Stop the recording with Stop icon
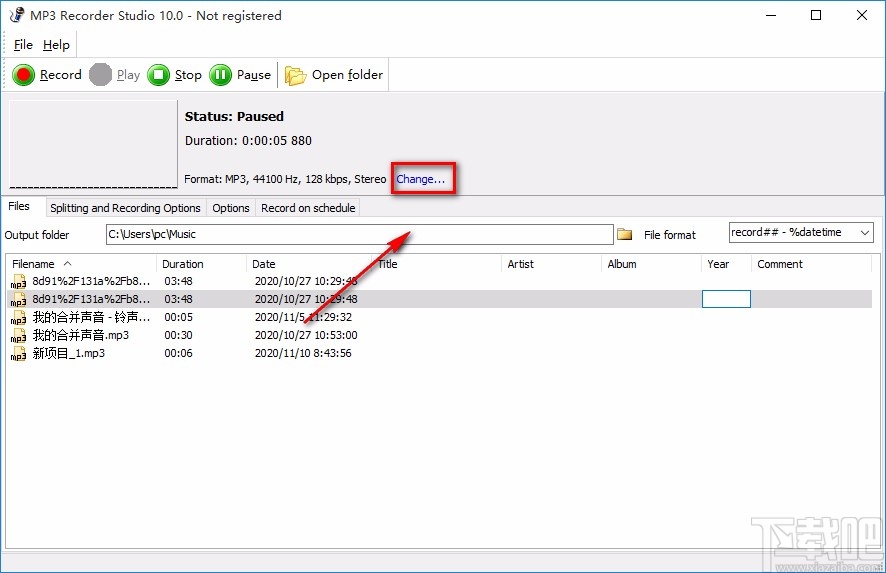Image resolution: width=886 pixels, height=573 pixels. point(159,75)
